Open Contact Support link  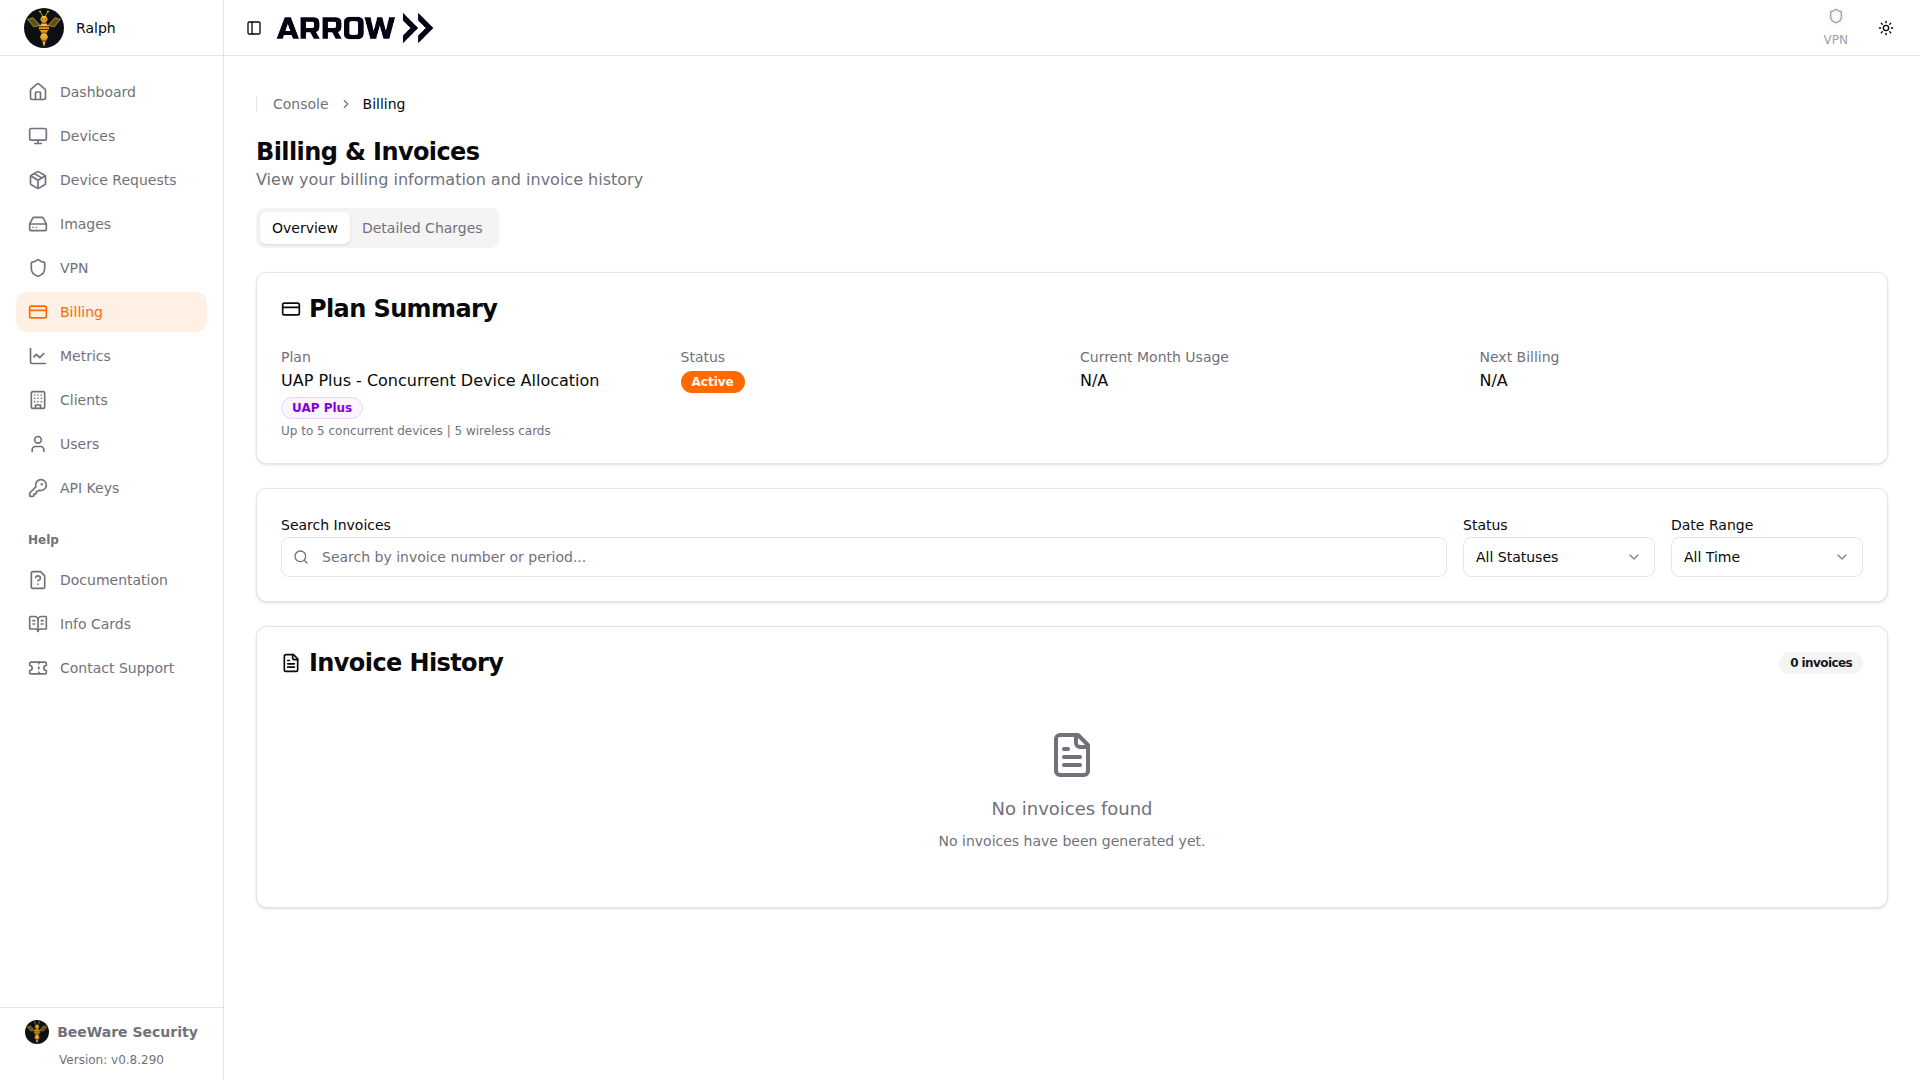pos(111,668)
